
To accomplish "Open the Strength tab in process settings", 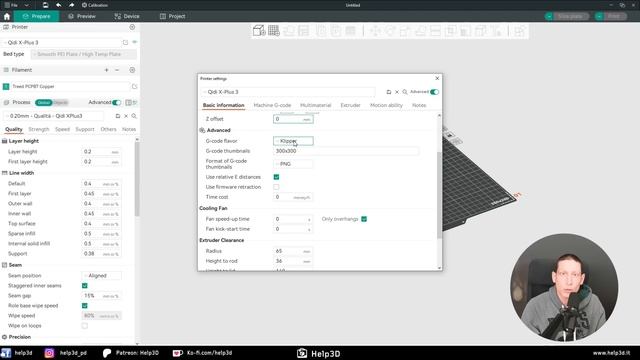I will pyautogui.click(x=39, y=129).
